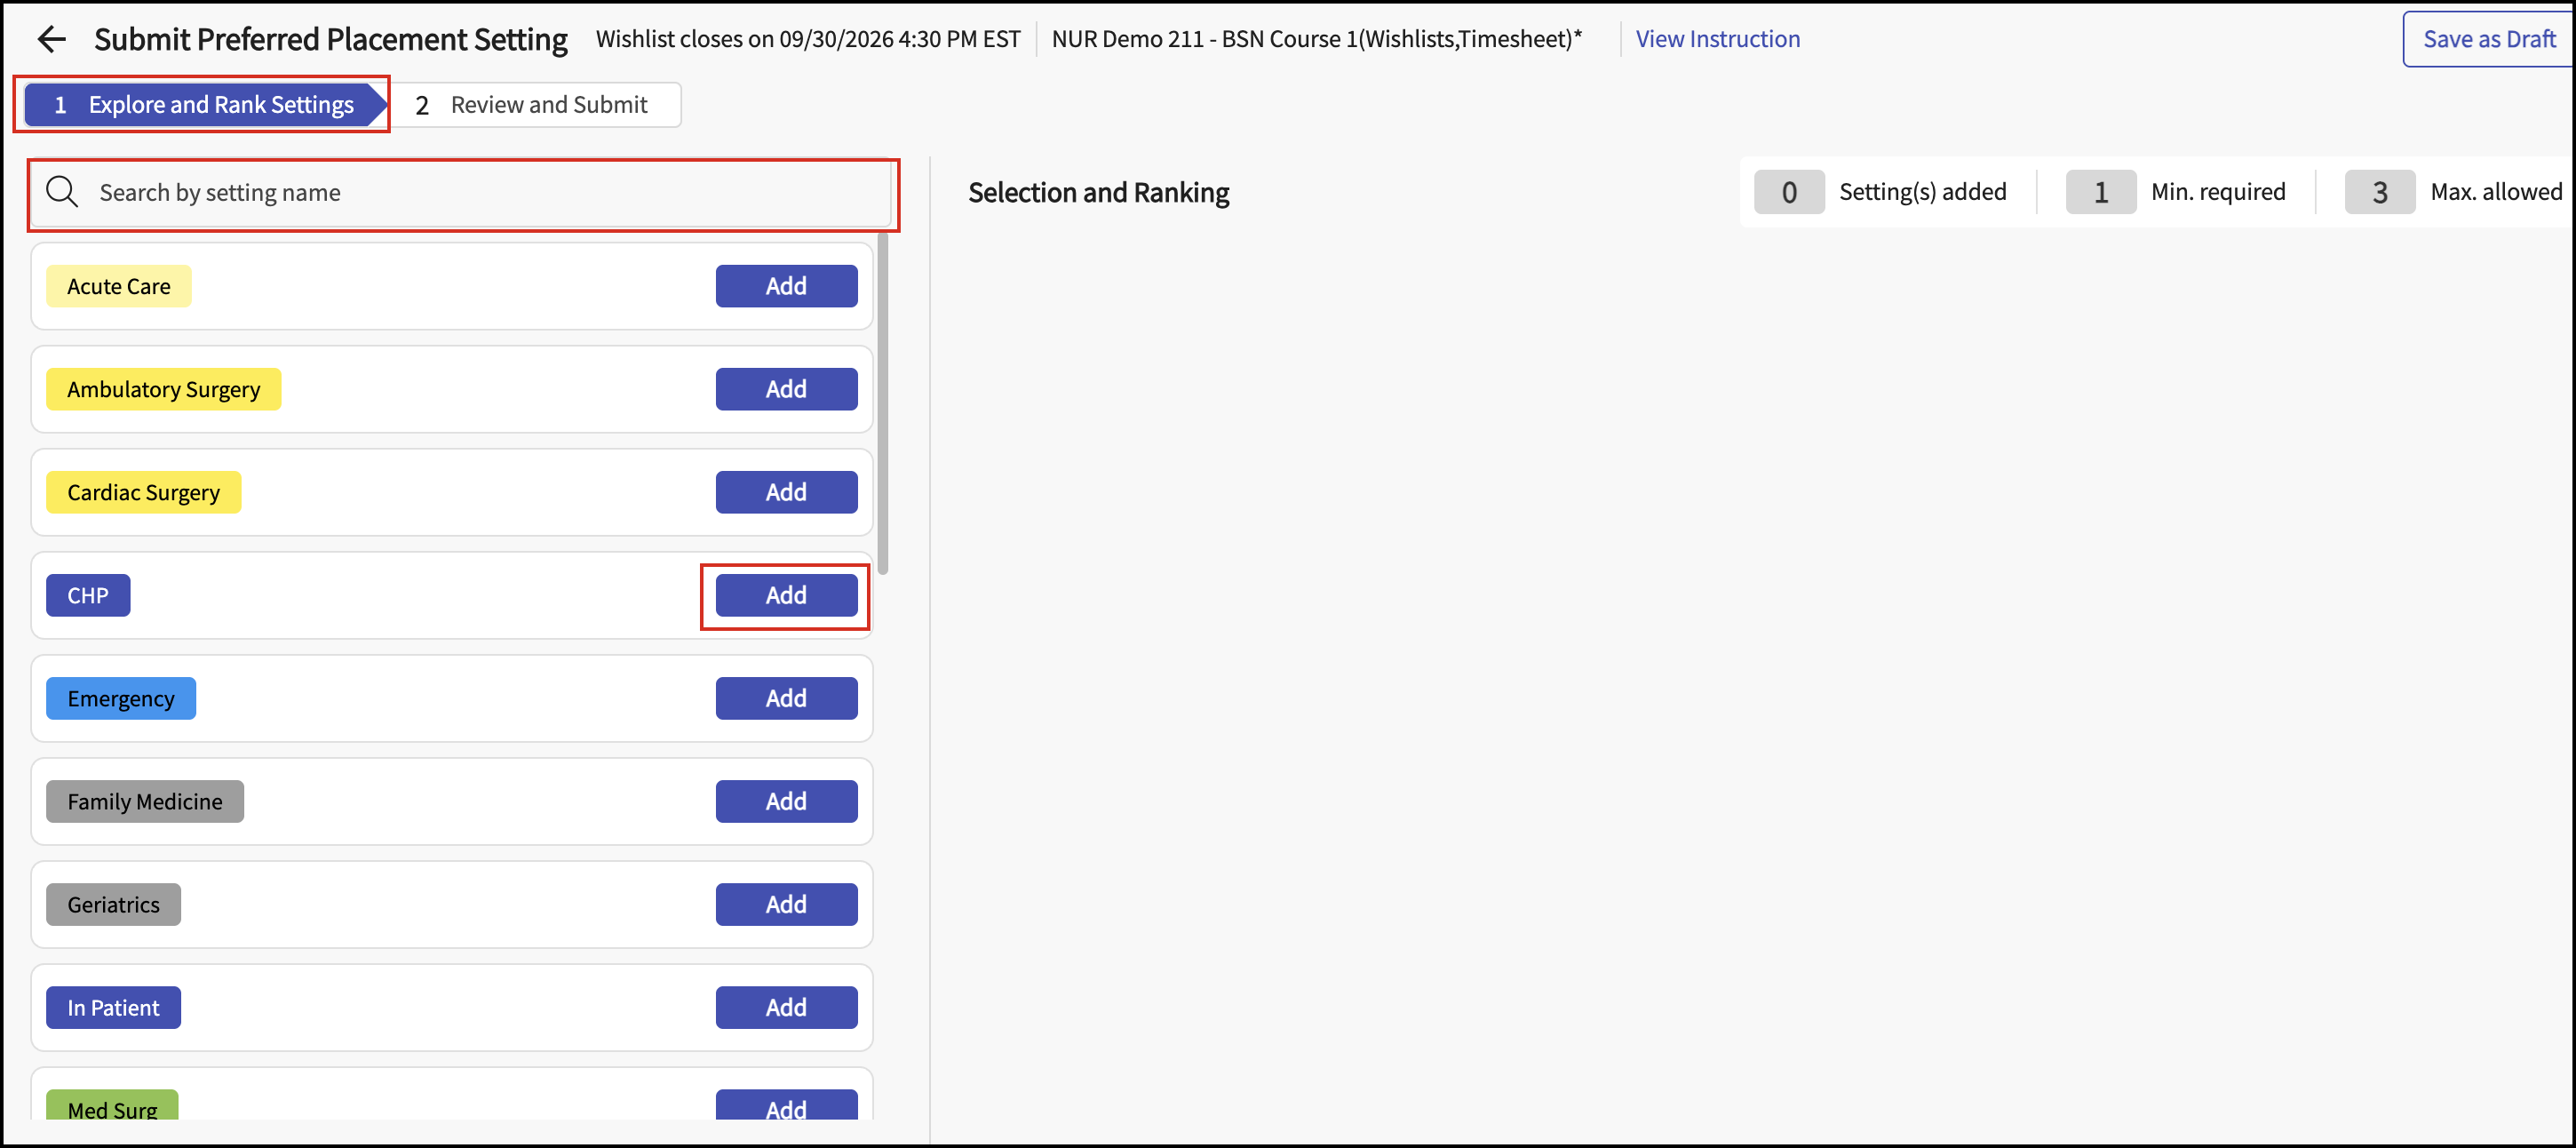Add the Family Medicine setting
The image size is (2576, 1148).
(786, 801)
